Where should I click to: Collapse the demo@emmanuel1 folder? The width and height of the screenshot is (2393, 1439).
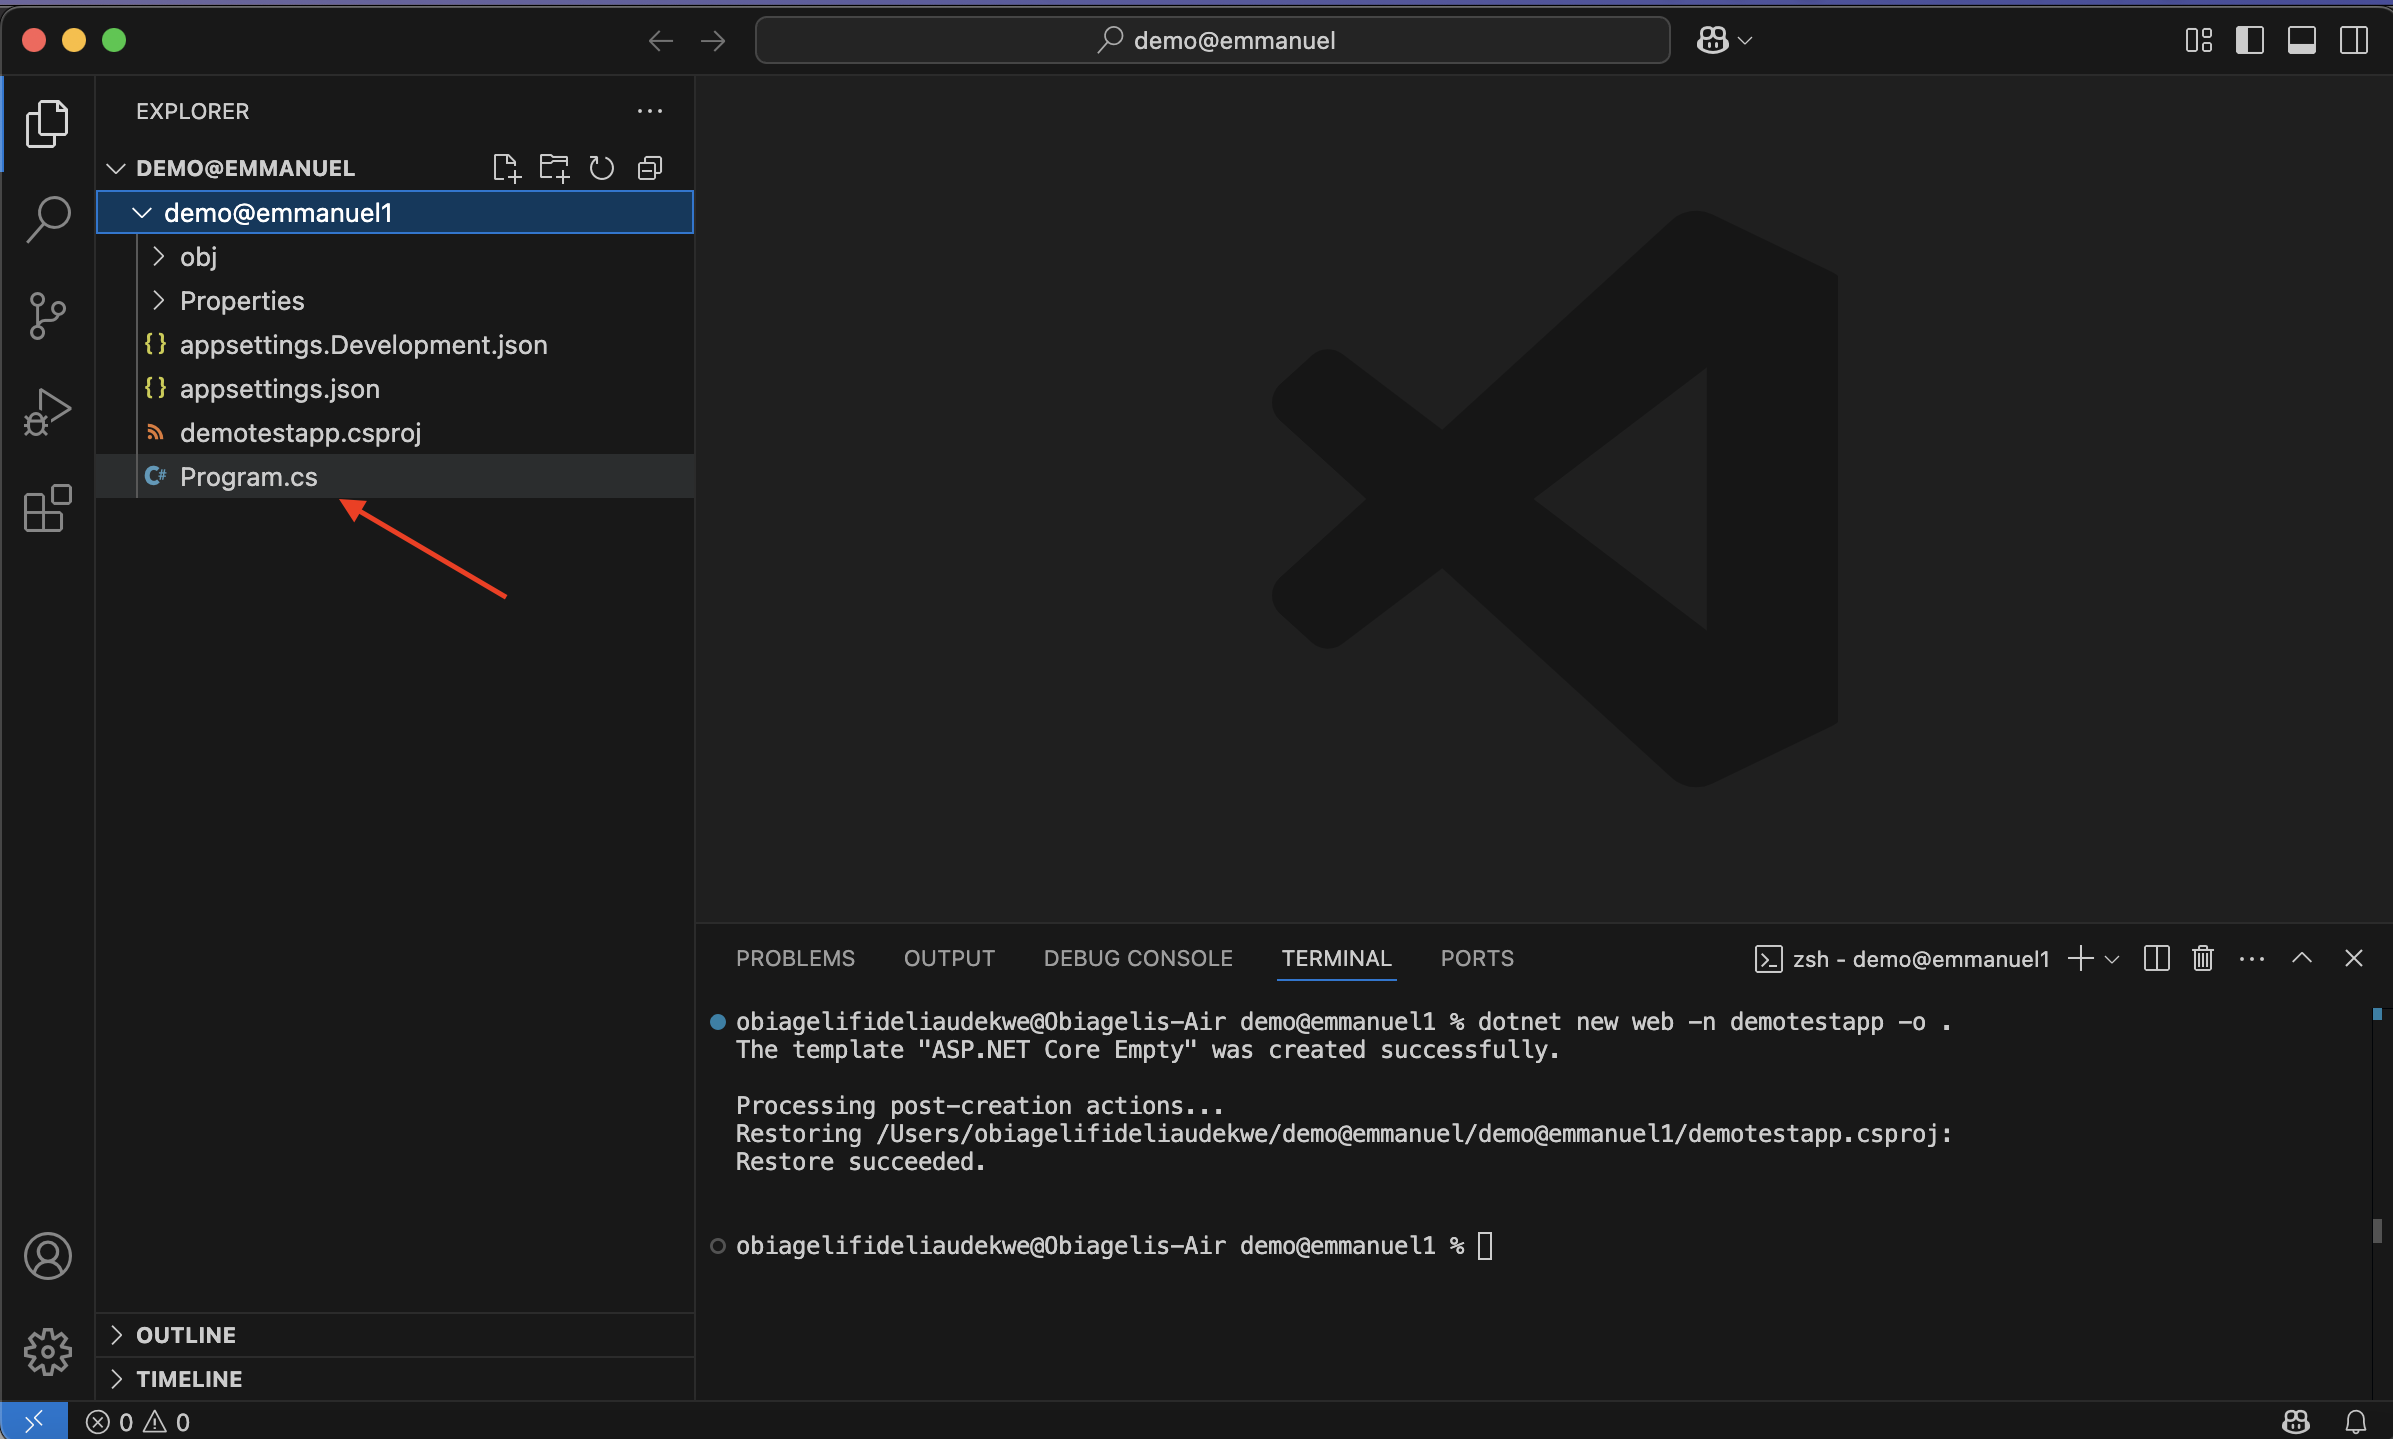[394, 212]
